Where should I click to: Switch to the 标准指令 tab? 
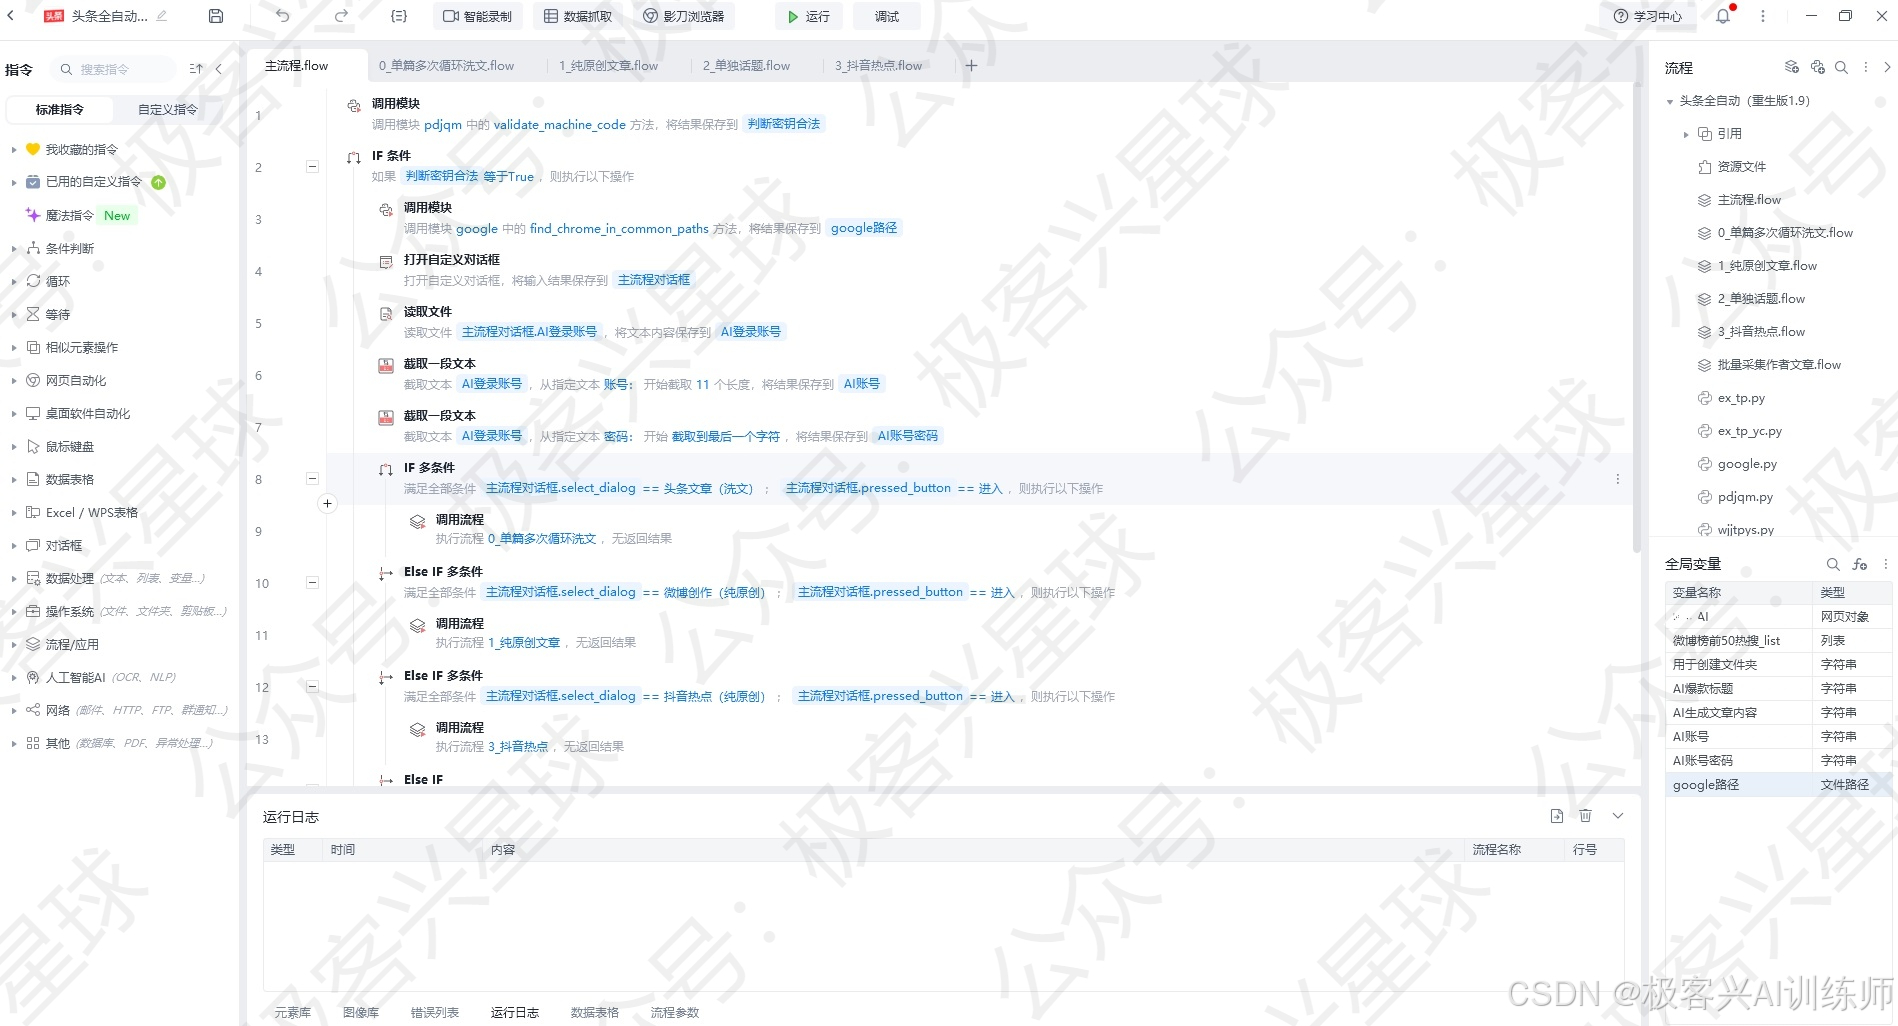pos(60,110)
